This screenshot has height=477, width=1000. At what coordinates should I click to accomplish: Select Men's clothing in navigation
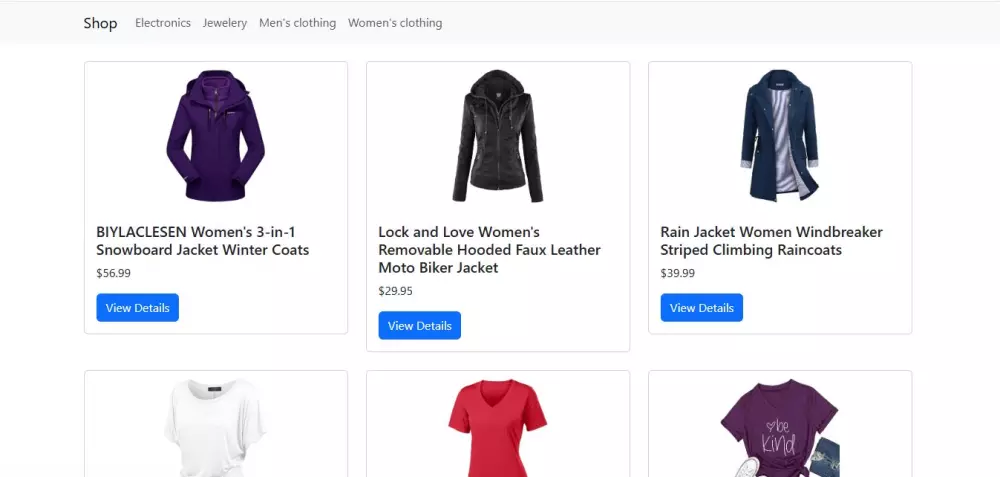point(297,23)
